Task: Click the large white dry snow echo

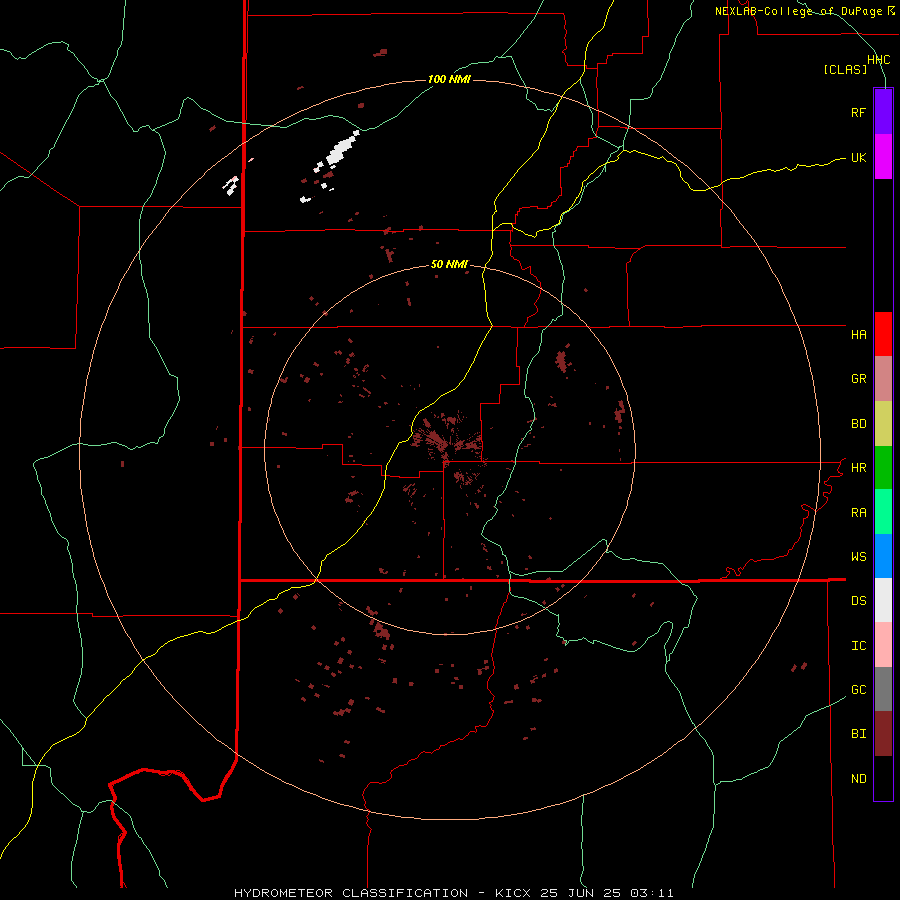Action: 342,149
